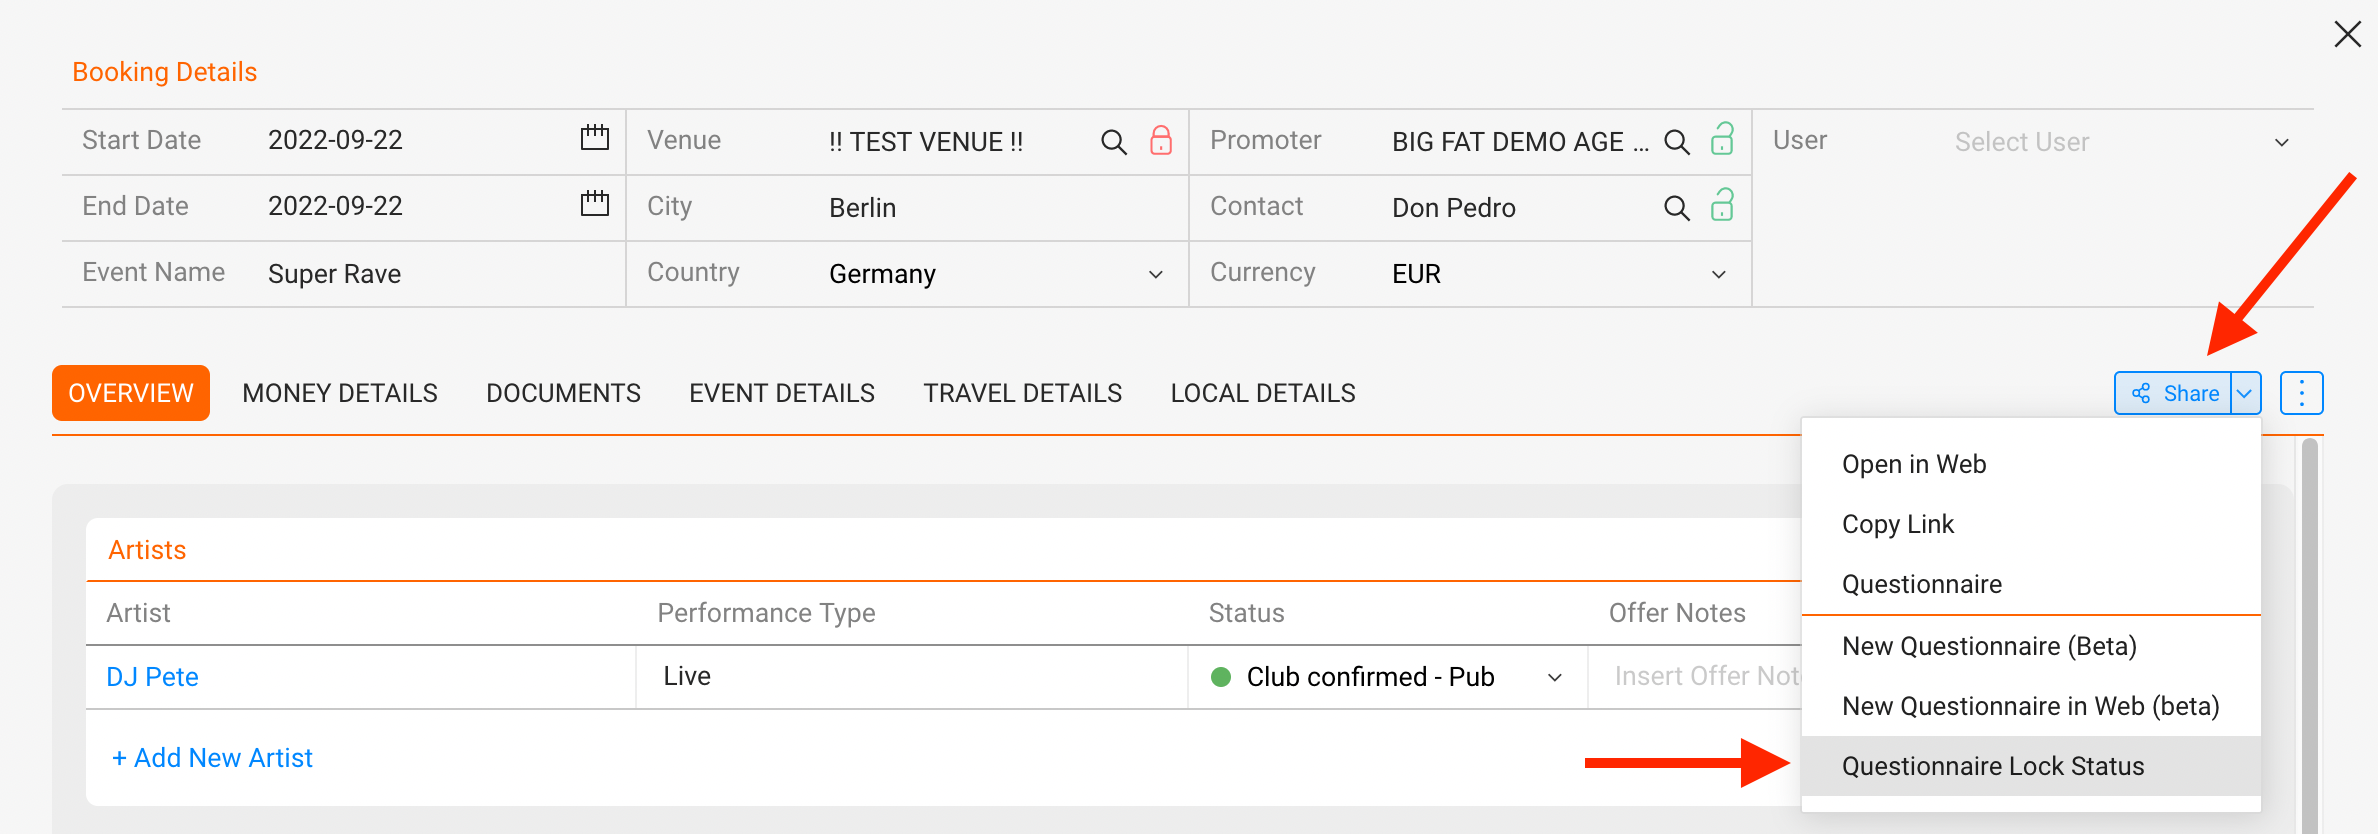Open the DJ Pete artist link

click(x=152, y=676)
